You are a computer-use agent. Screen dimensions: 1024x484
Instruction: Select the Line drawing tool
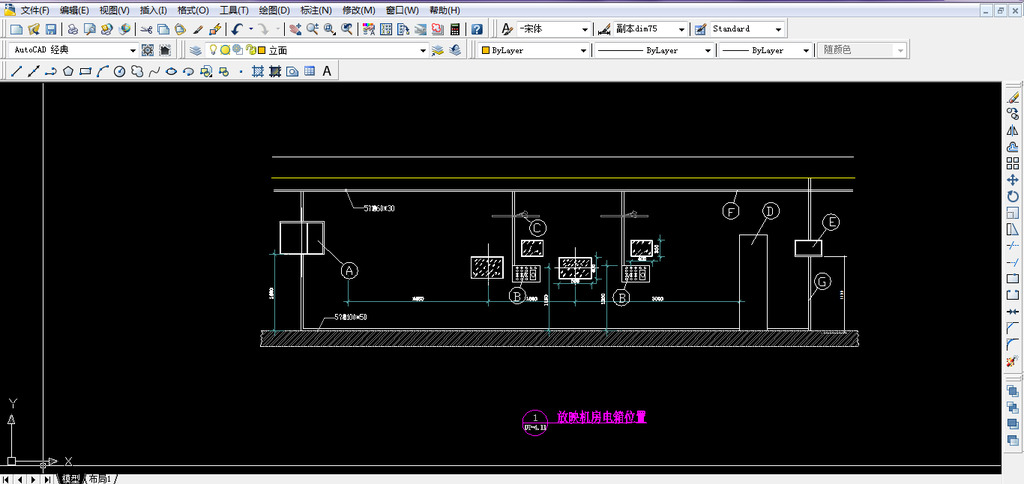[x=17, y=71]
